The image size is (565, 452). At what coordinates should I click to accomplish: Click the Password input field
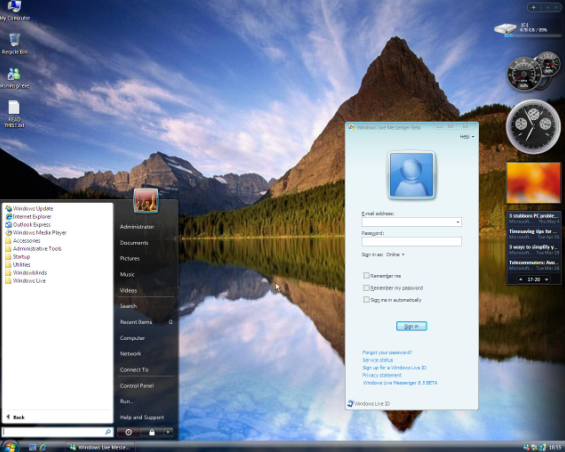coord(411,241)
